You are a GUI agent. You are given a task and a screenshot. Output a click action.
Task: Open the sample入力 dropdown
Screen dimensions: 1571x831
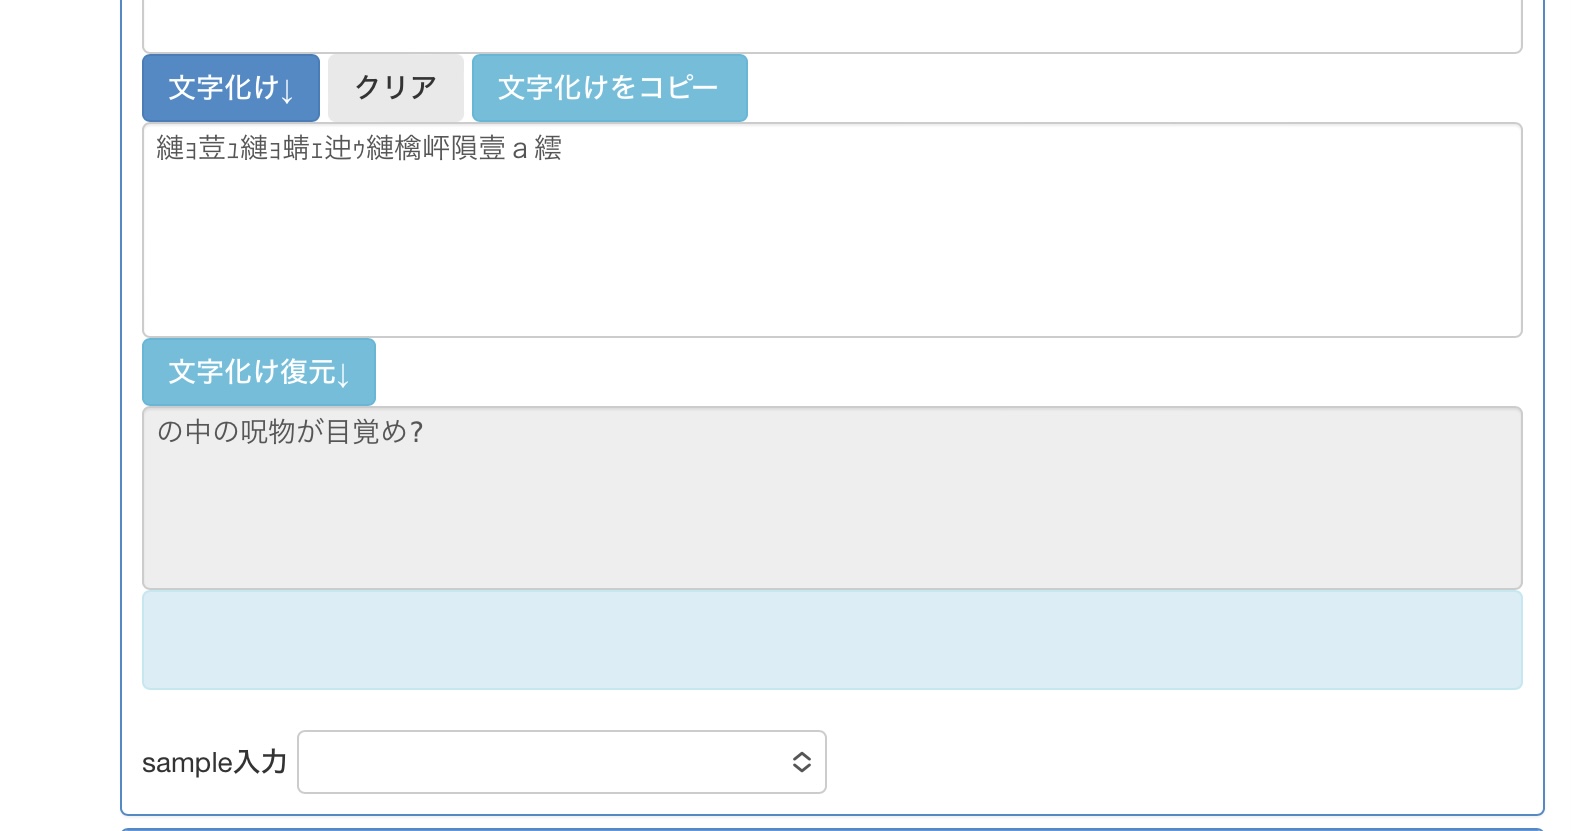[561, 762]
